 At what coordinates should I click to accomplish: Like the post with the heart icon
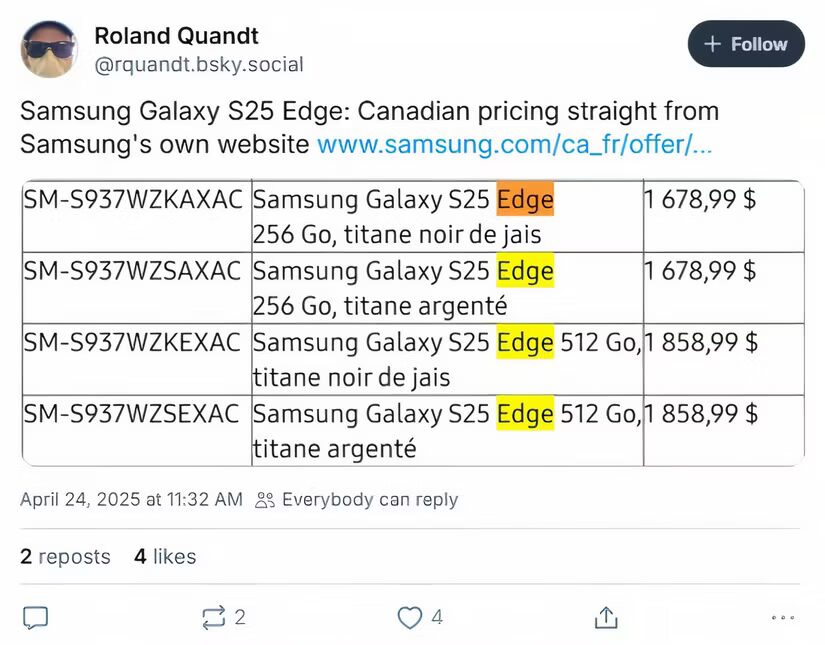tap(409, 617)
